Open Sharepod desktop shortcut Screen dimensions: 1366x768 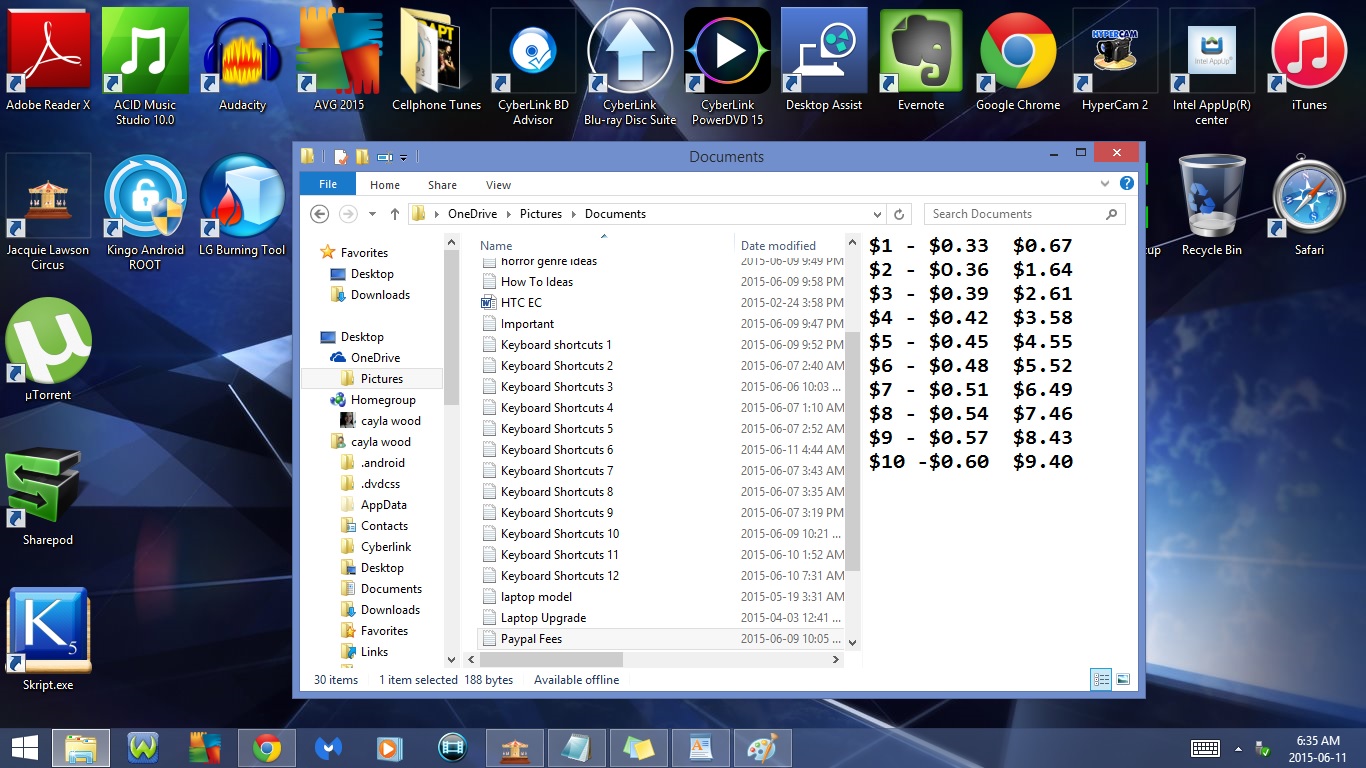48,495
